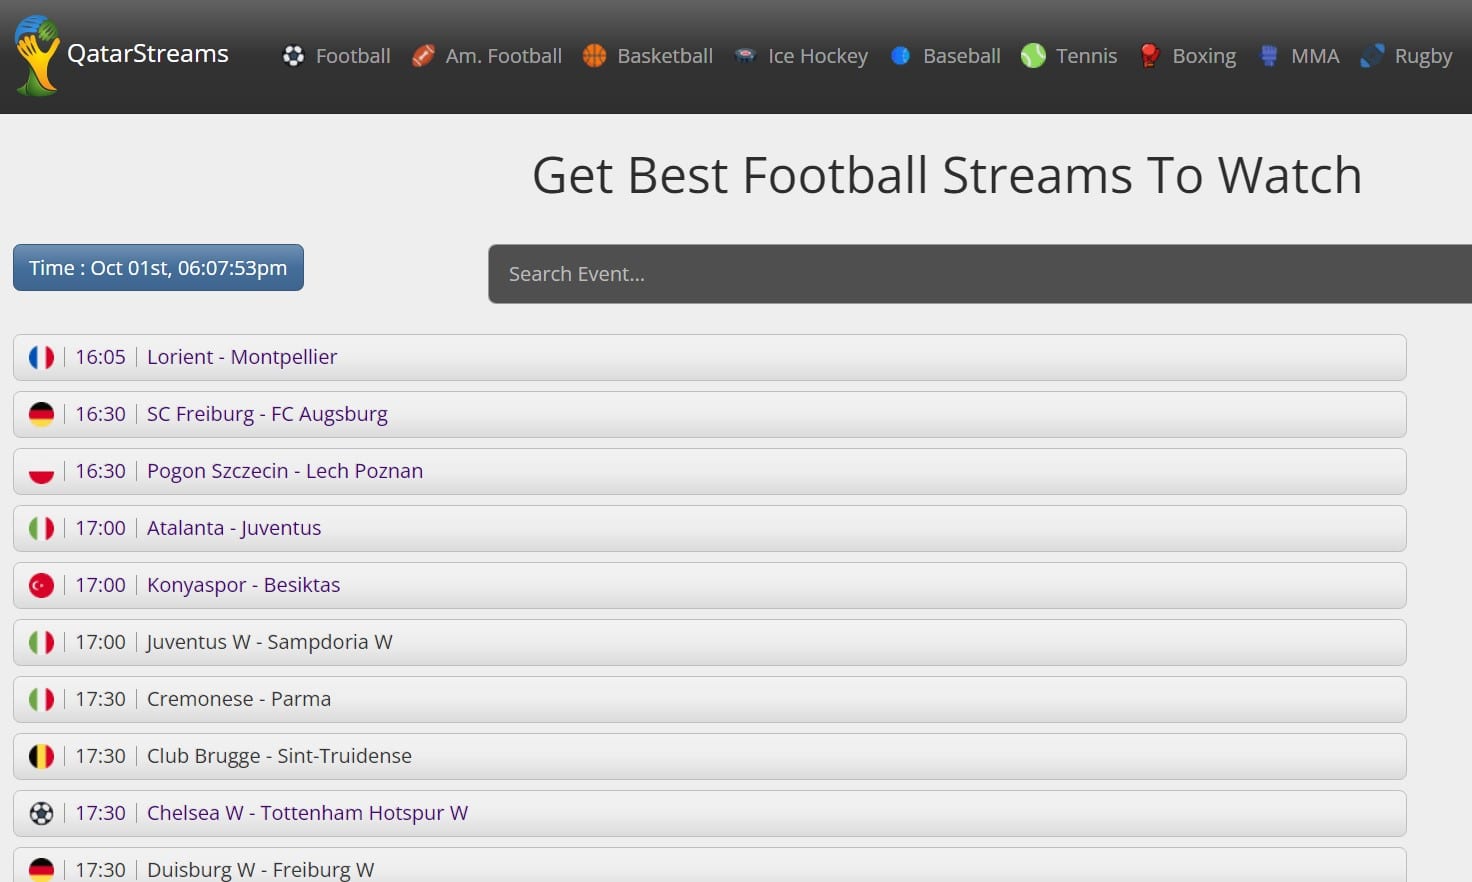
Task: Select the Chelsea W - Tottenham Hotspur W match
Action: 307,813
